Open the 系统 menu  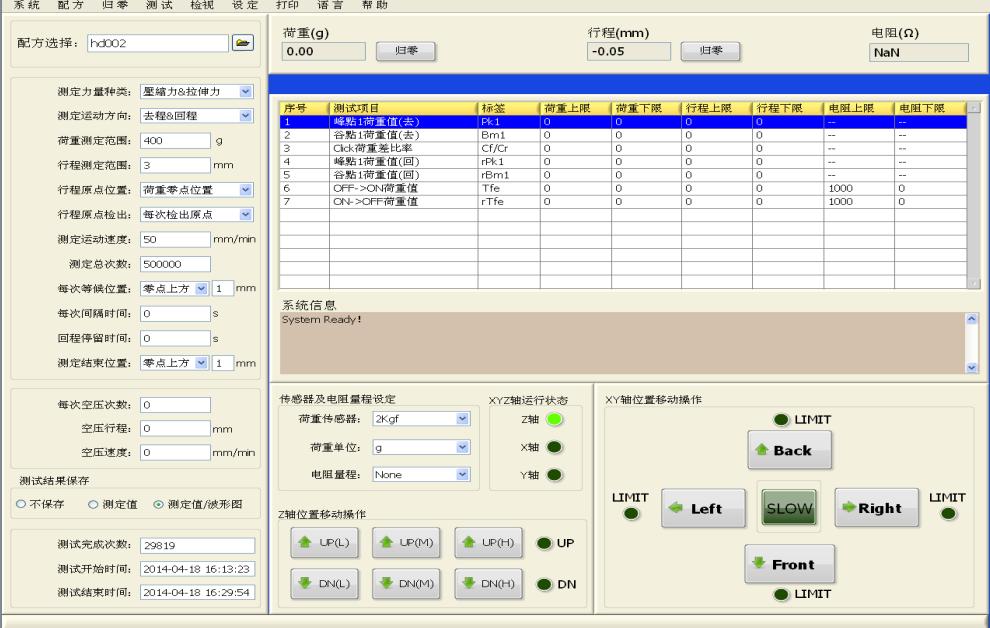(x=26, y=4)
